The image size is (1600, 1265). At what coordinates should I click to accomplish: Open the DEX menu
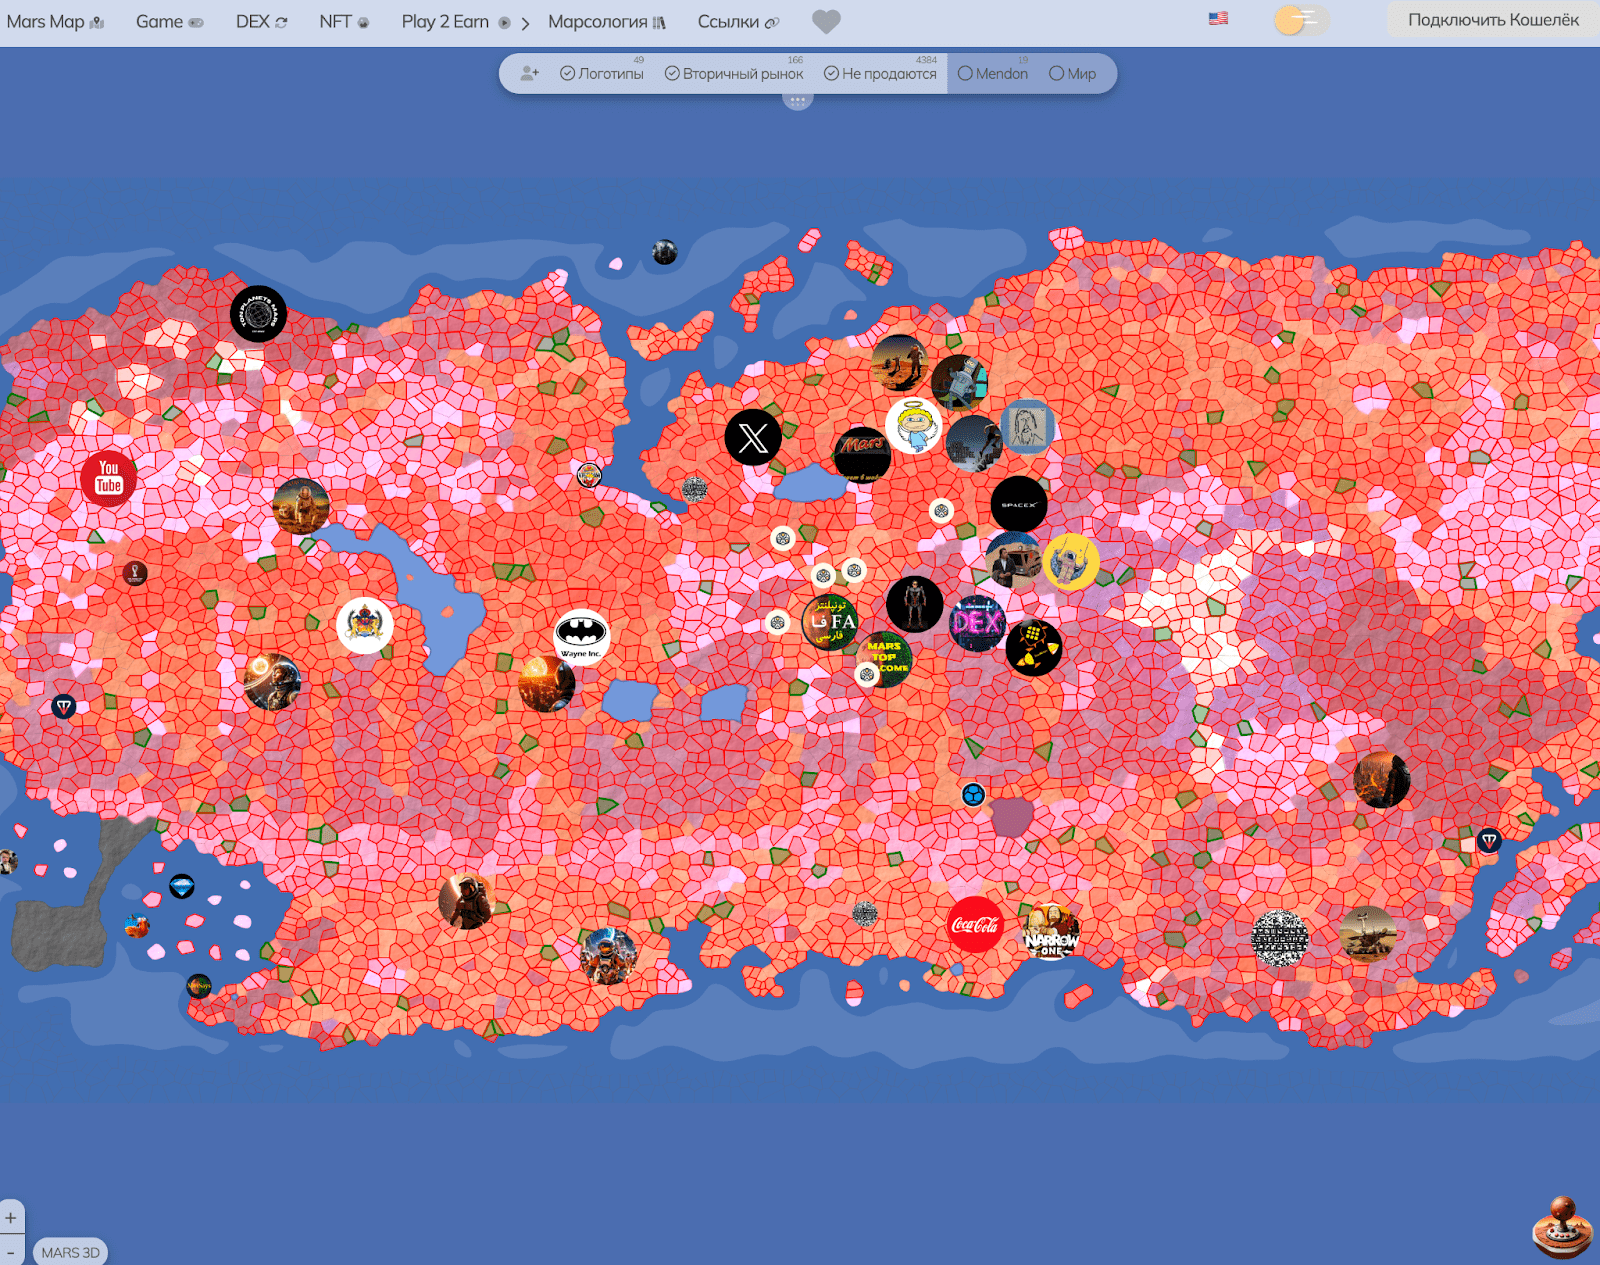click(262, 22)
